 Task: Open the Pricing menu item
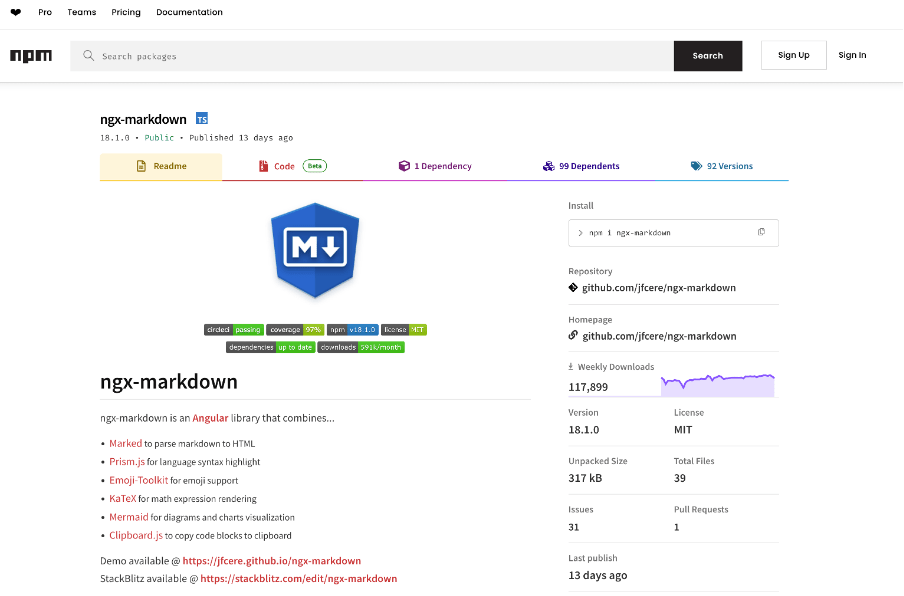pyautogui.click(x=126, y=12)
